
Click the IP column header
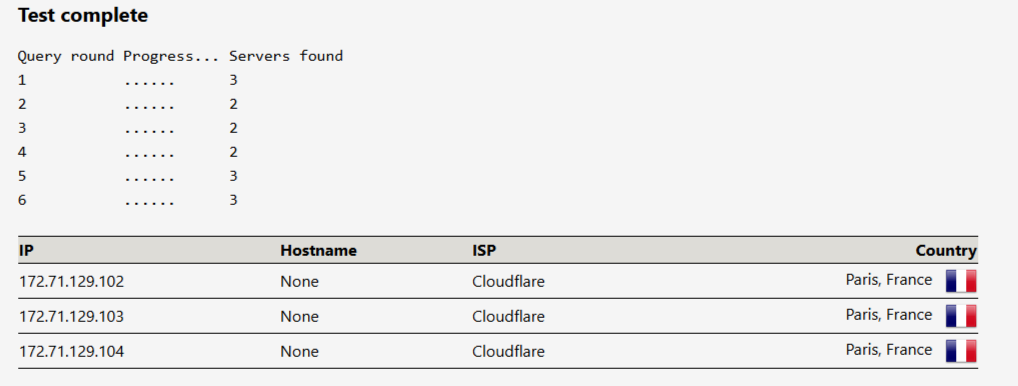pos(25,250)
